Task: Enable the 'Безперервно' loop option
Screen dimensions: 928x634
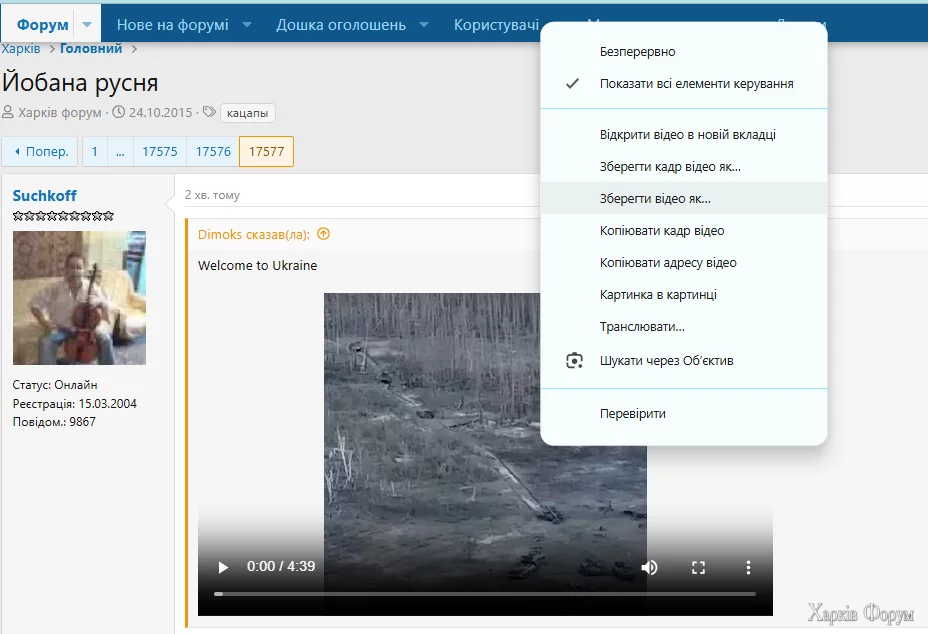Action: pyautogui.click(x=637, y=51)
